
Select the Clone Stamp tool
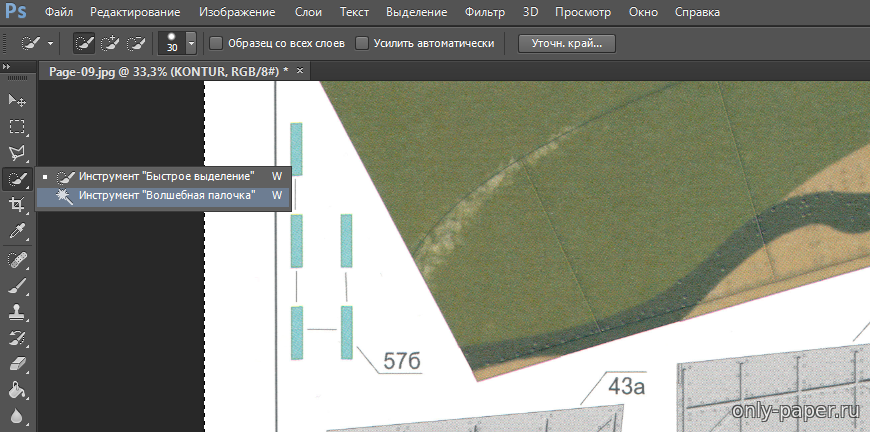coord(17,312)
